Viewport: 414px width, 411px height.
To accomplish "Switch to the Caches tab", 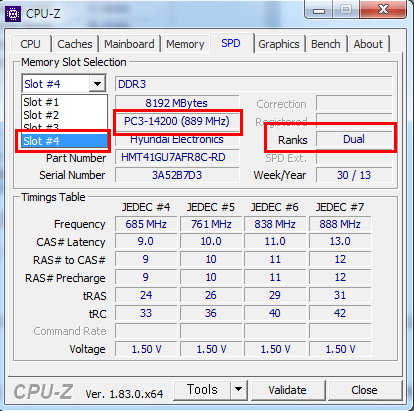I will 75,44.
